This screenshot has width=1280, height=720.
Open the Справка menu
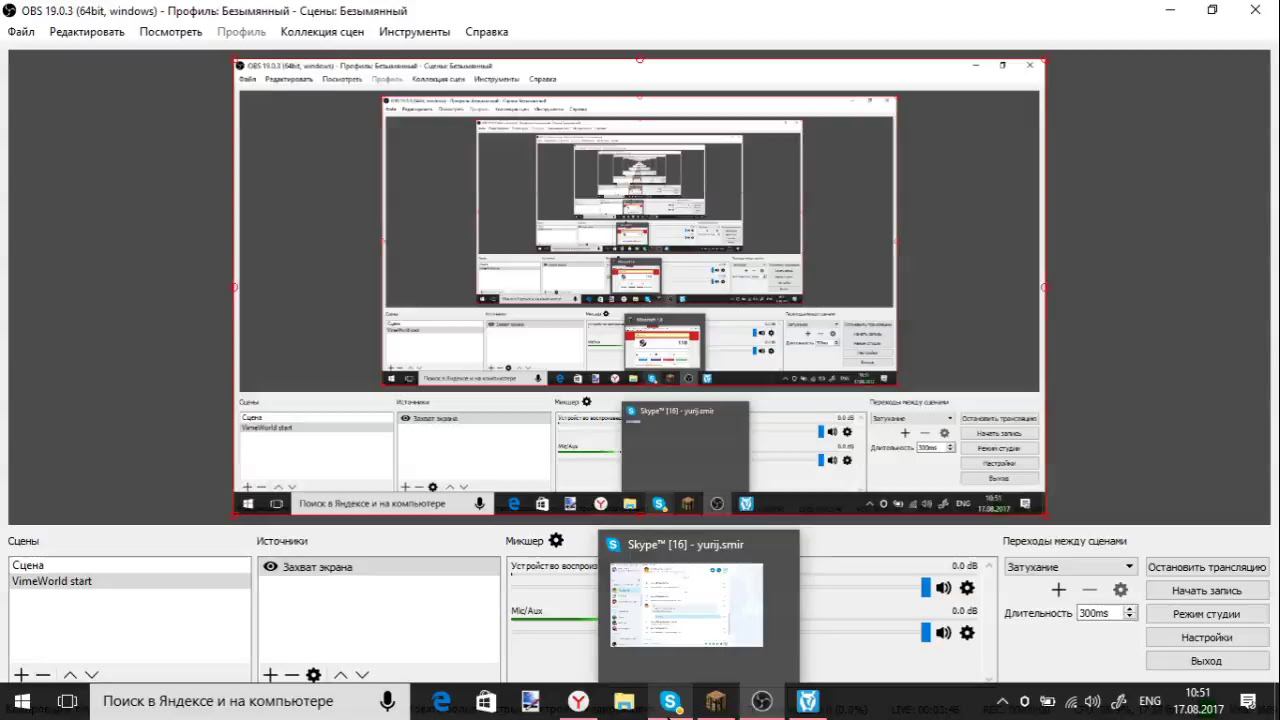(486, 32)
